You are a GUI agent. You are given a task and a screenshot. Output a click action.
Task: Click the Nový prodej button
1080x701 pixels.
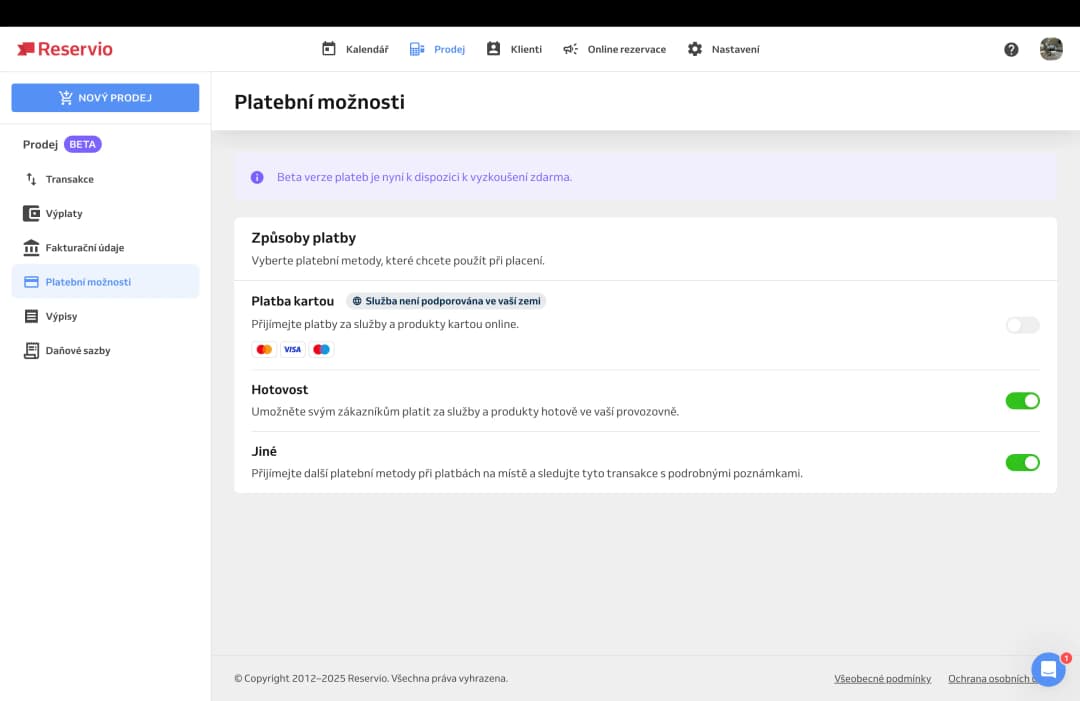[x=105, y=98]
